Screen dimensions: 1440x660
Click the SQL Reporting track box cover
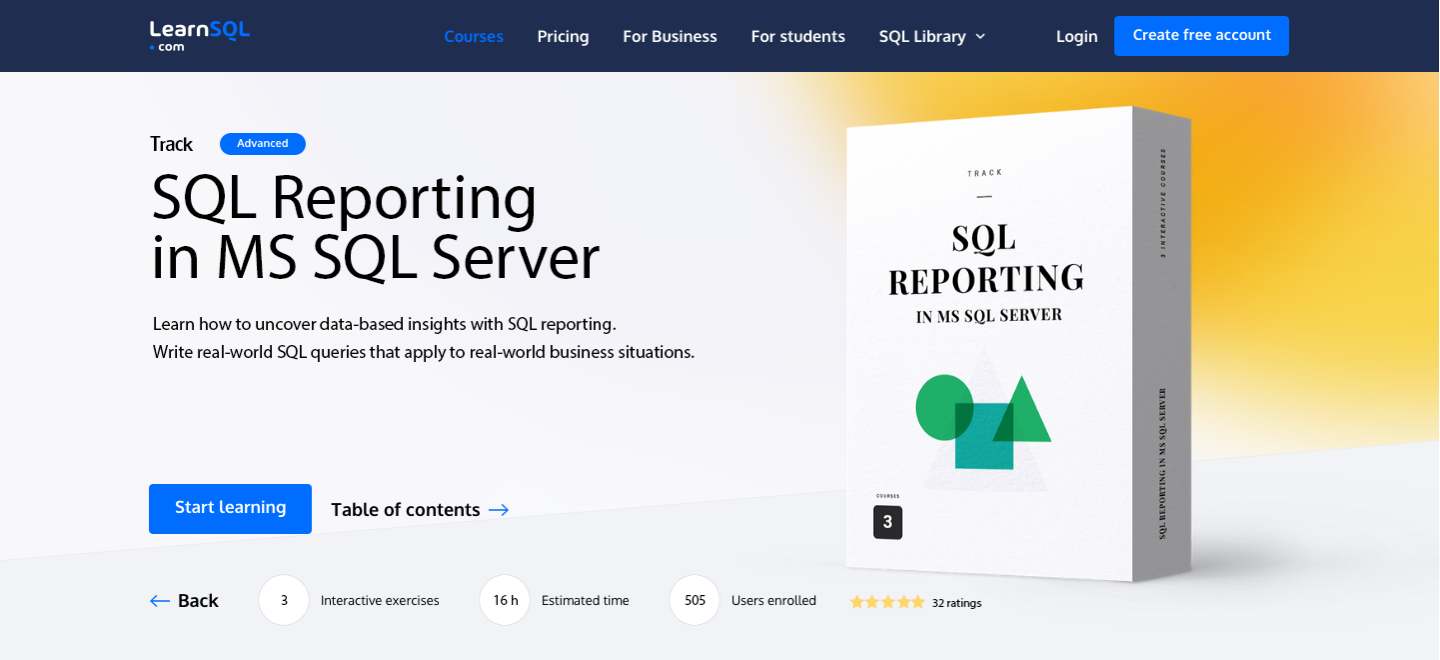tap(1018, 343)
